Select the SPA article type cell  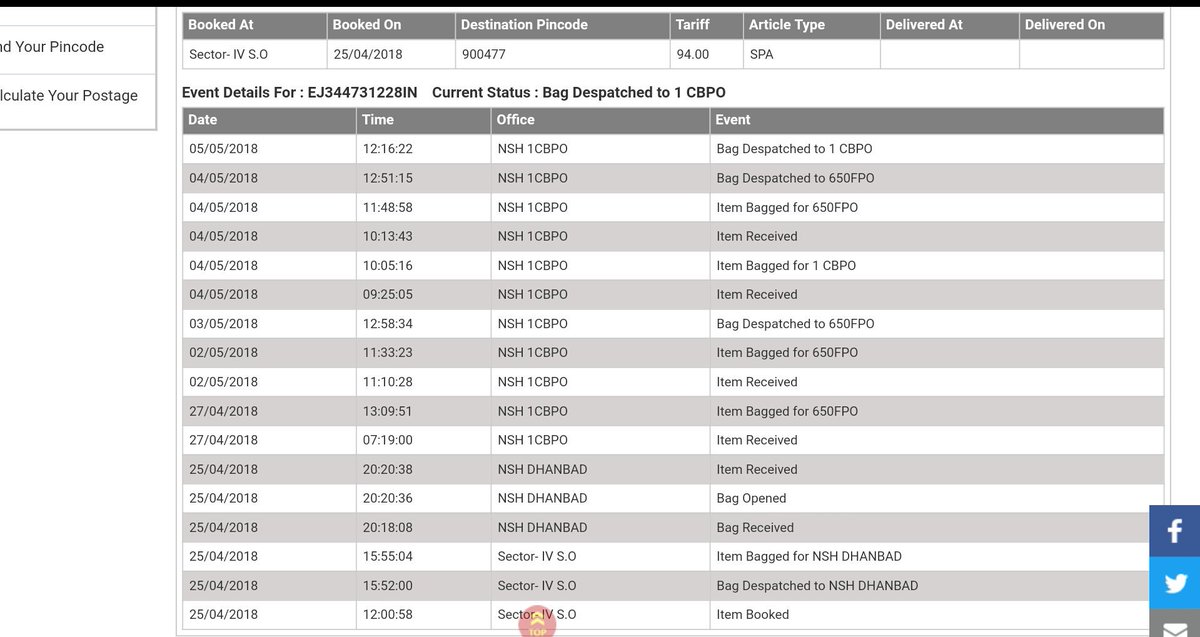811,54
